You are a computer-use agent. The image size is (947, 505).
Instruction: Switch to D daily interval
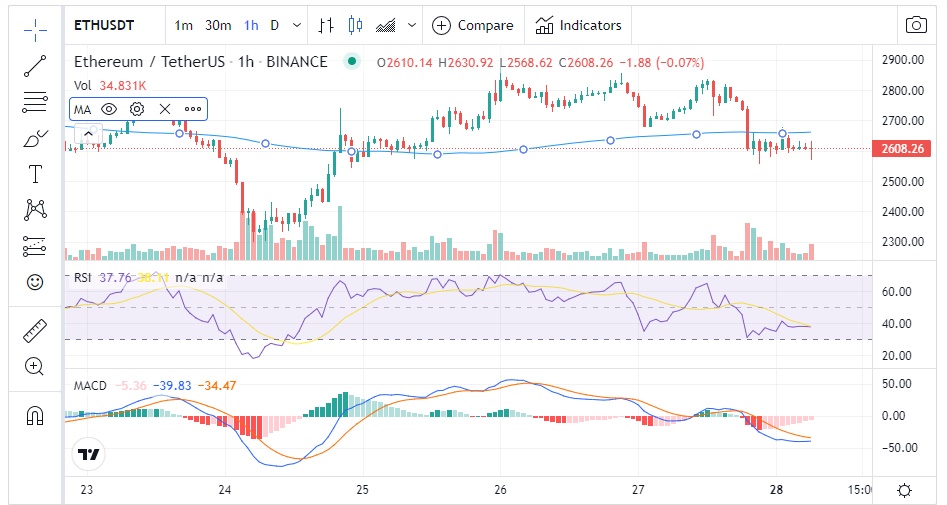coord(274,25)
